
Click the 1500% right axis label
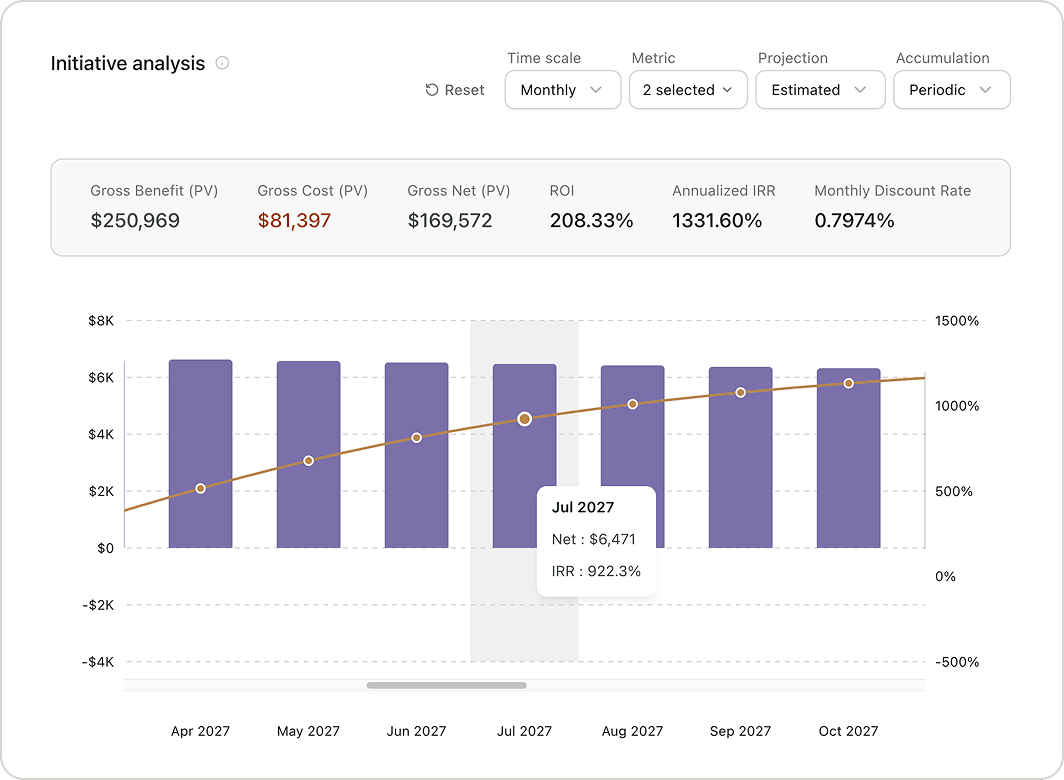(x=957, y=321)
